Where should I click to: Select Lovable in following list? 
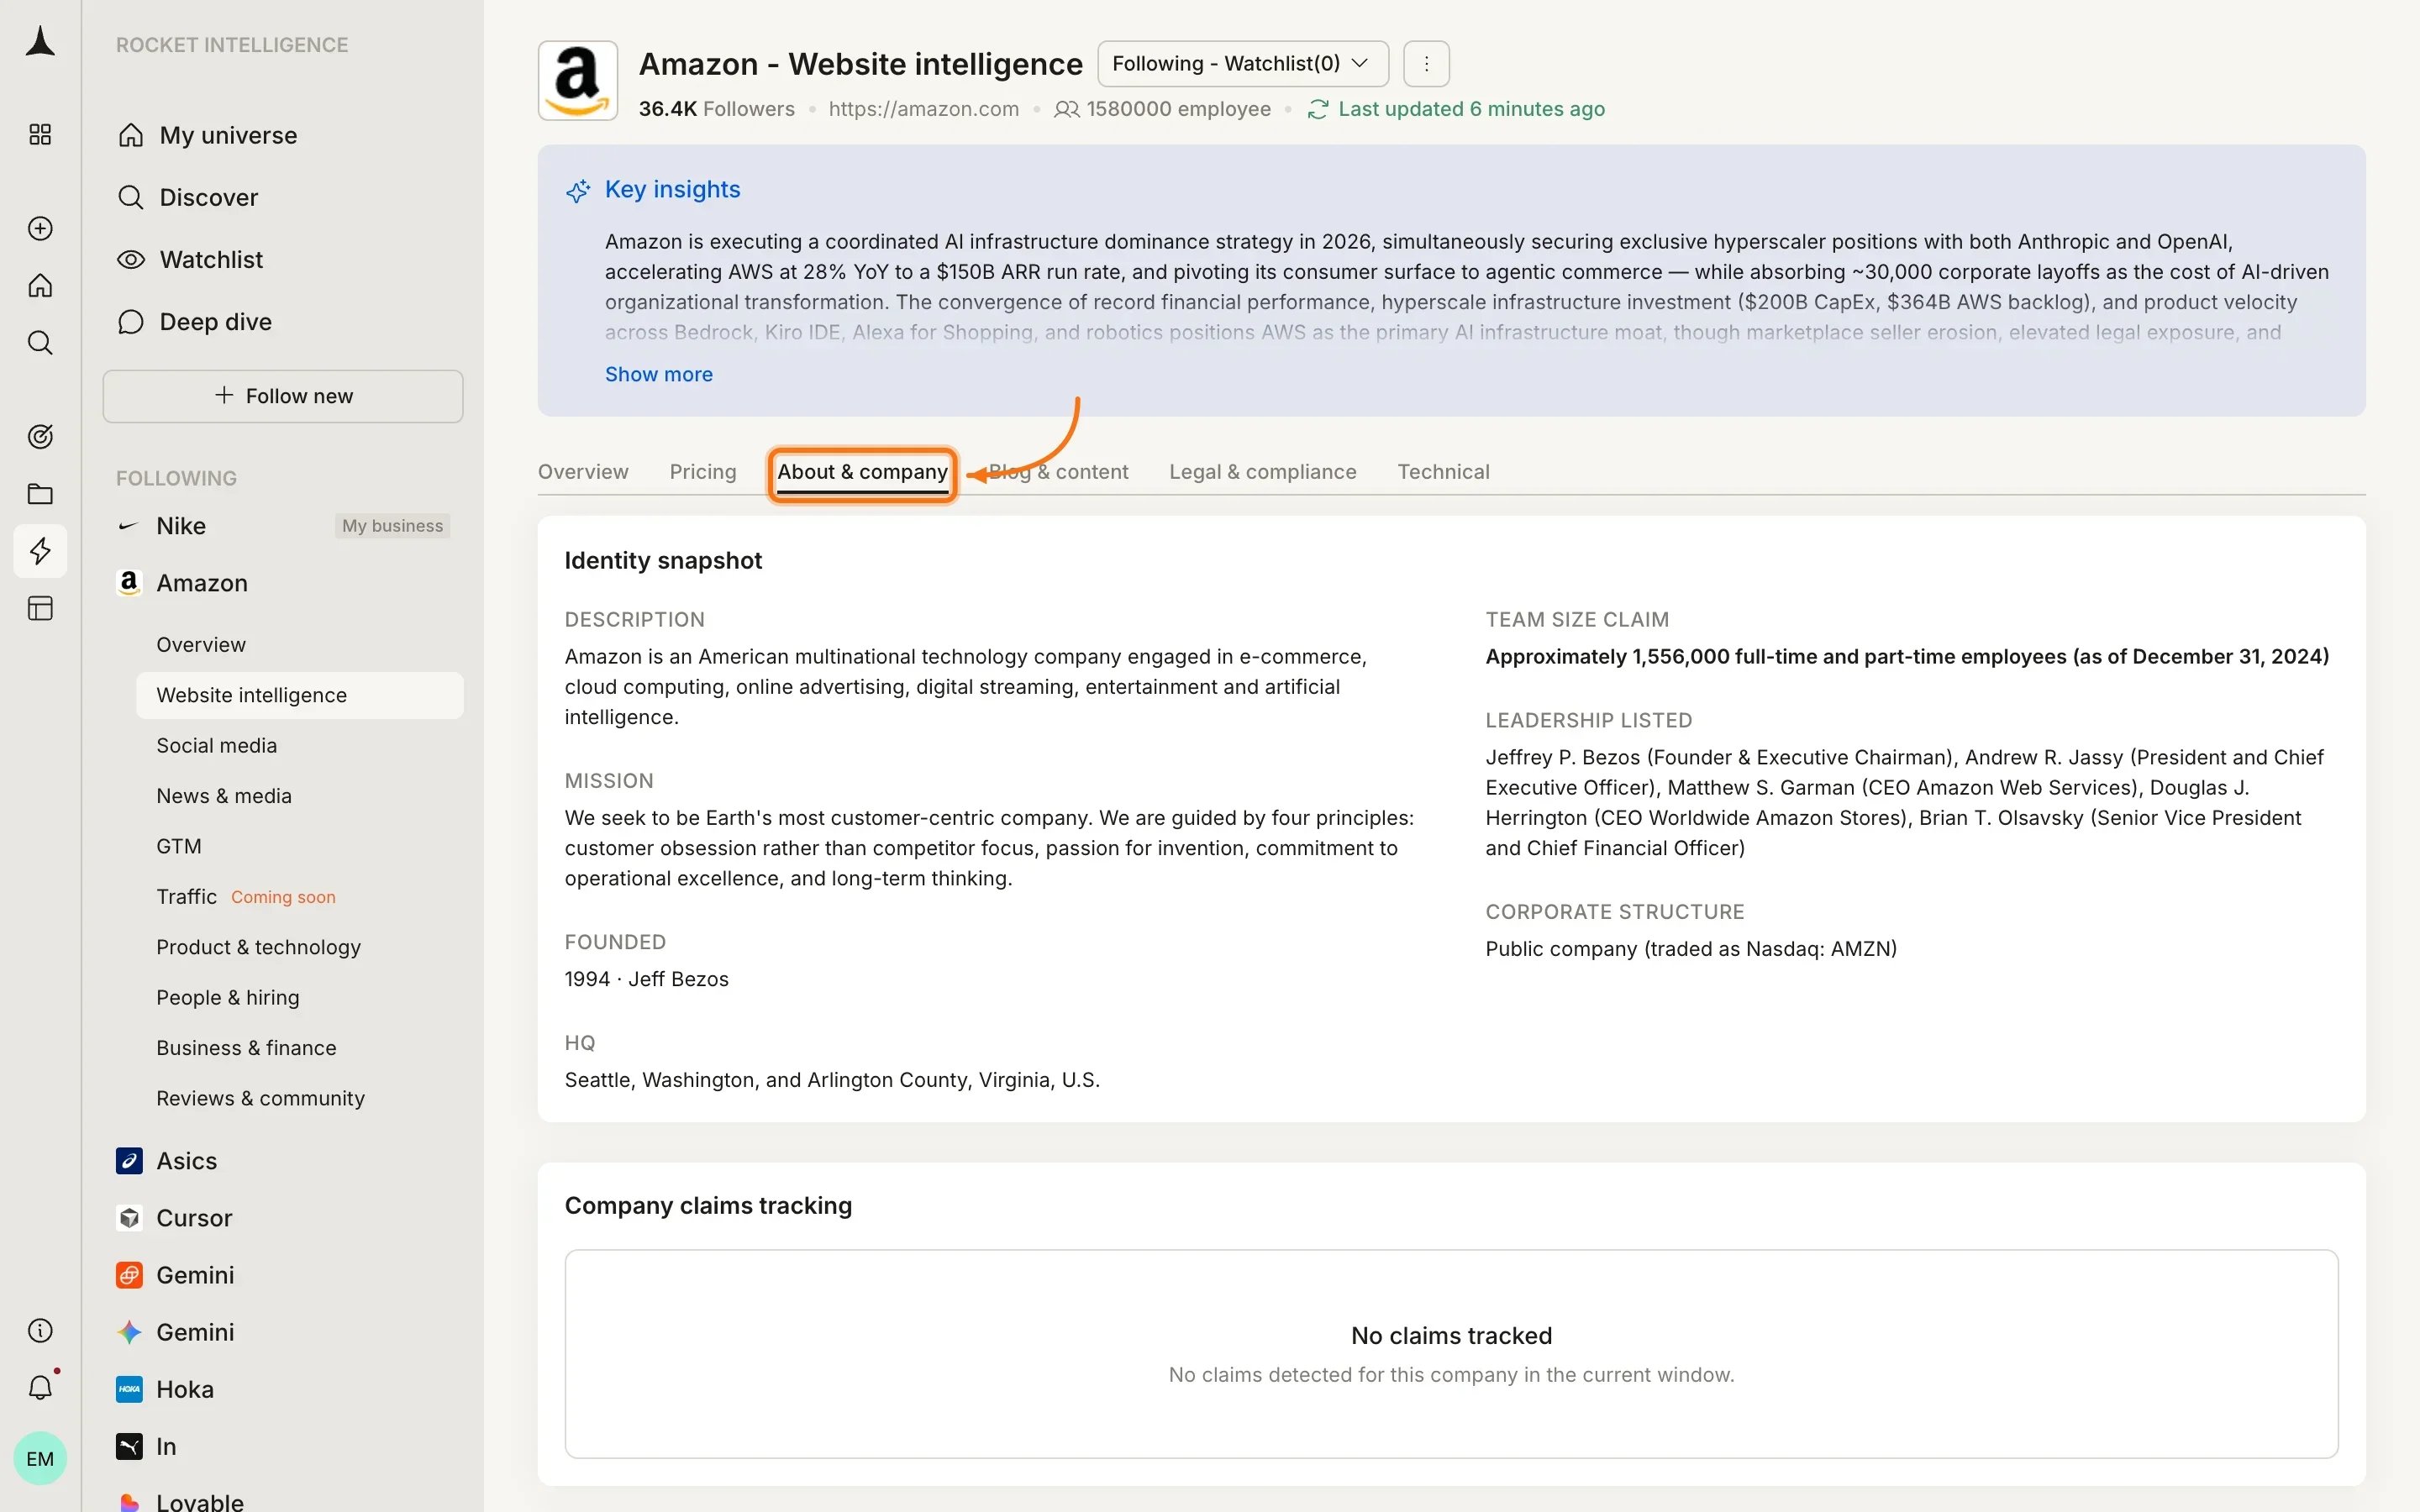click(200, 1502)
